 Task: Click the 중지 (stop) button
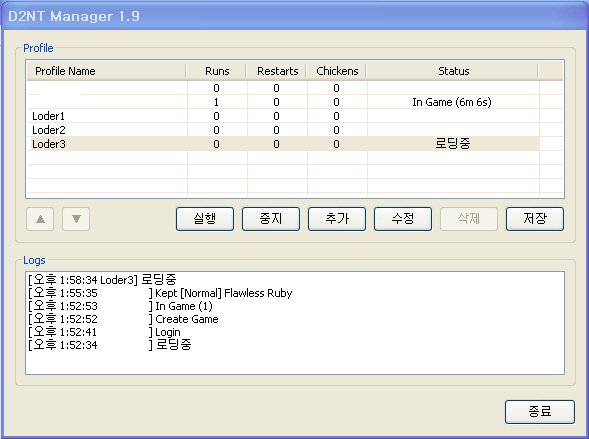(271, 219)
